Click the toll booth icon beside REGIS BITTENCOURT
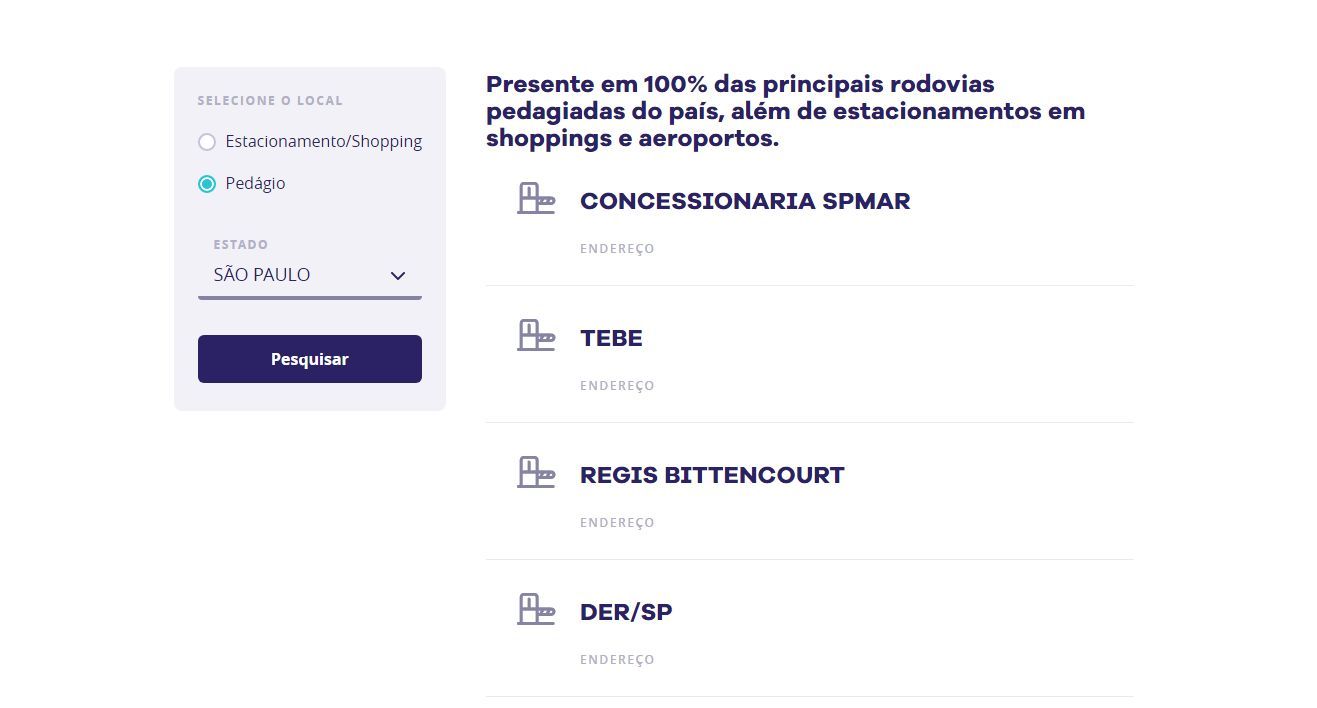The width and height of the screenshot is (1317, 708). [536, 472]
